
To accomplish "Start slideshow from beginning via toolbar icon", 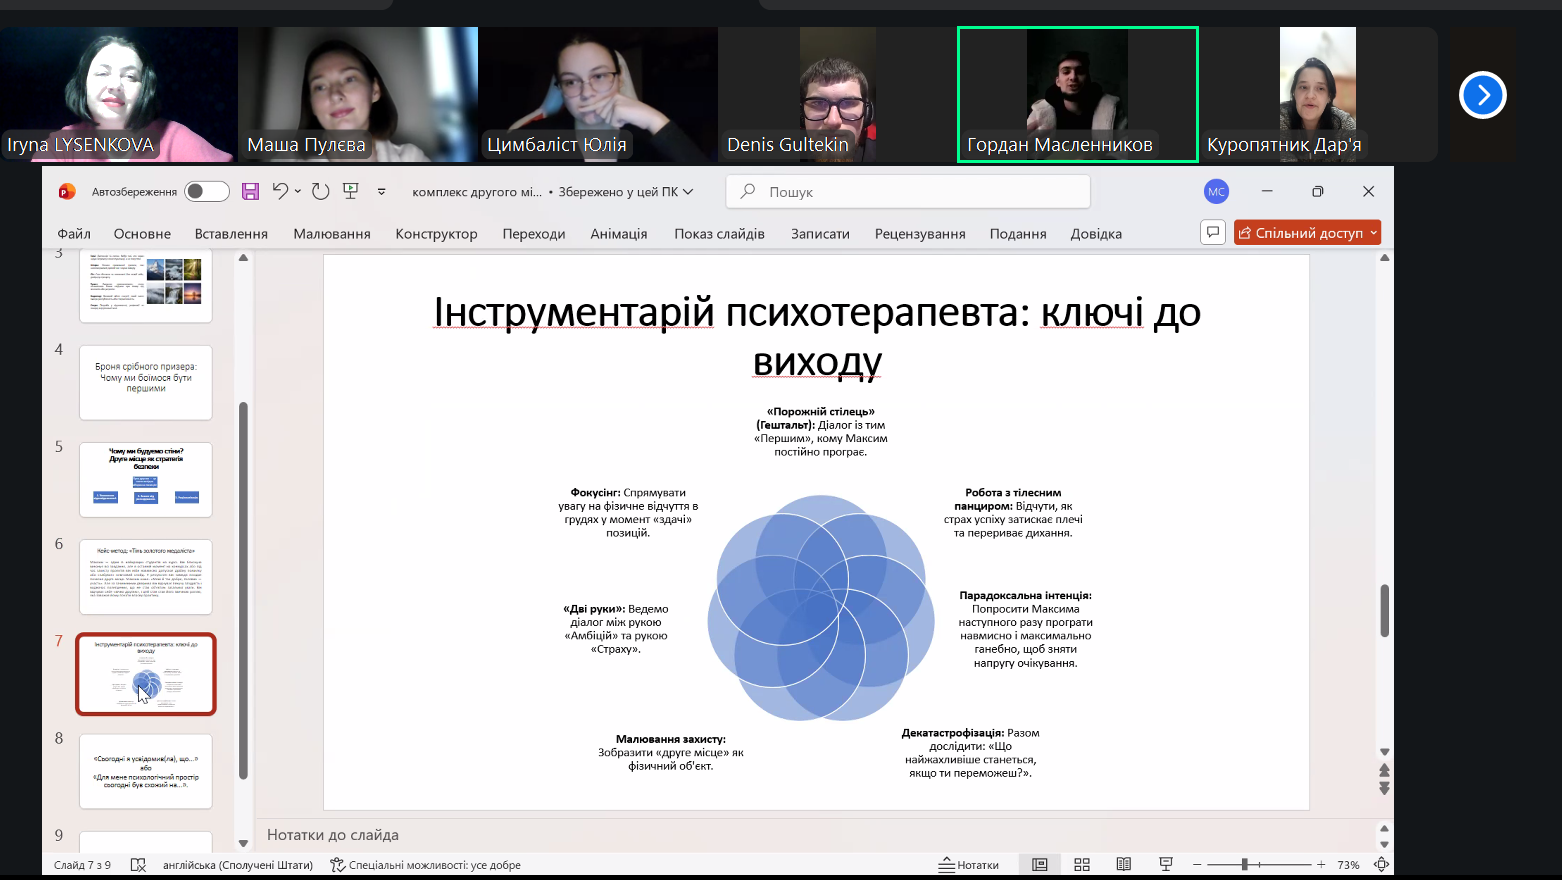I will click(351, 191).
